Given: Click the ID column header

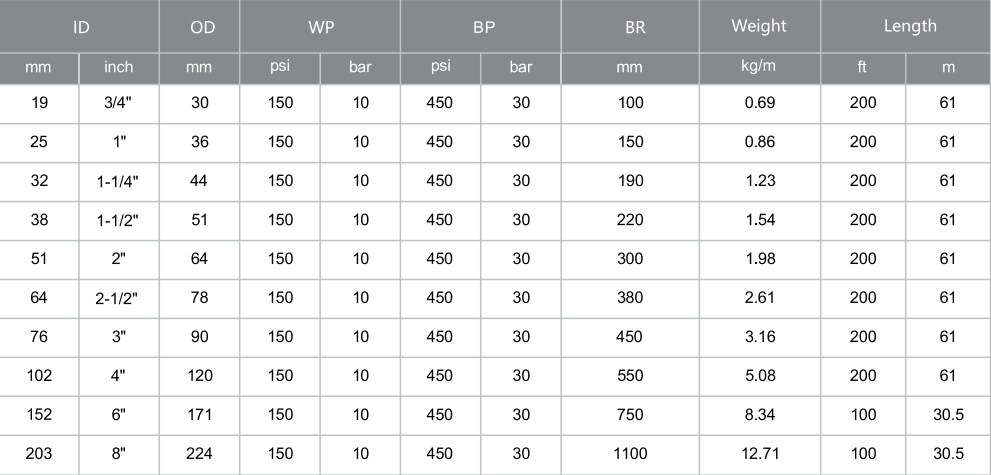Looking at the screenshot, I should 79,26.
